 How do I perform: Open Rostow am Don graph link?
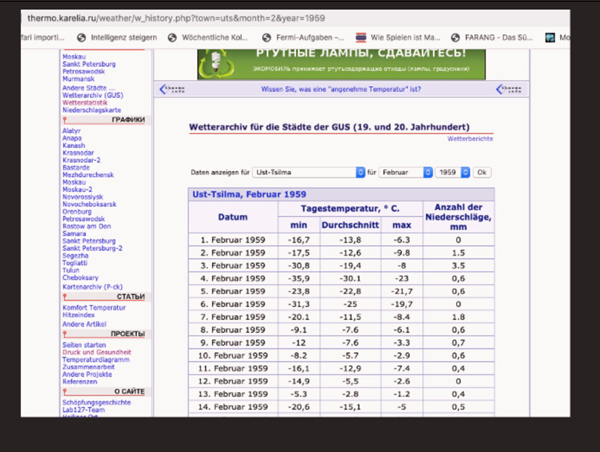(86, 226)
